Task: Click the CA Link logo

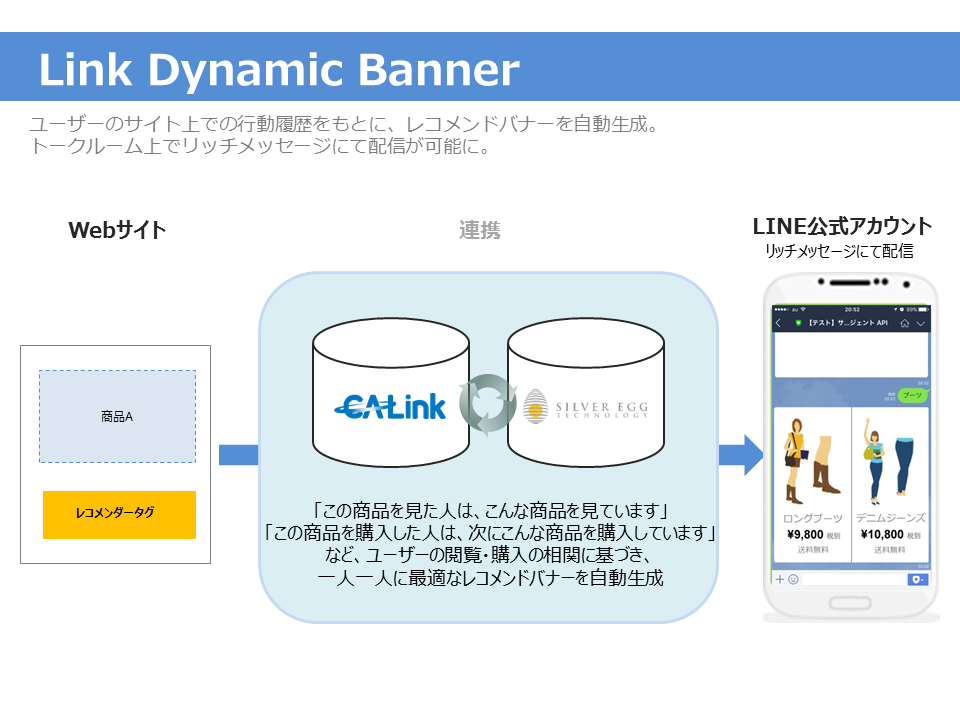Action: 391,407
